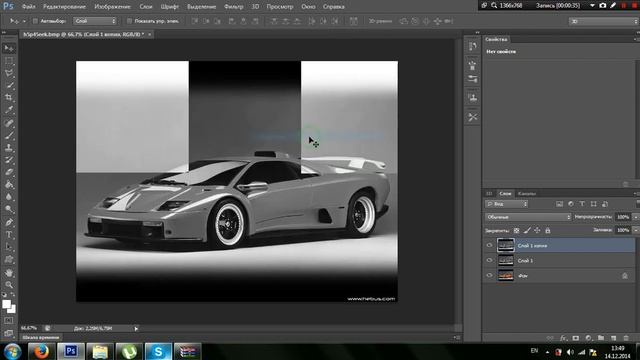Open the Шкала времени timeline panel
The width and height of the screenshot is (640, 360).
click(41, 338)
